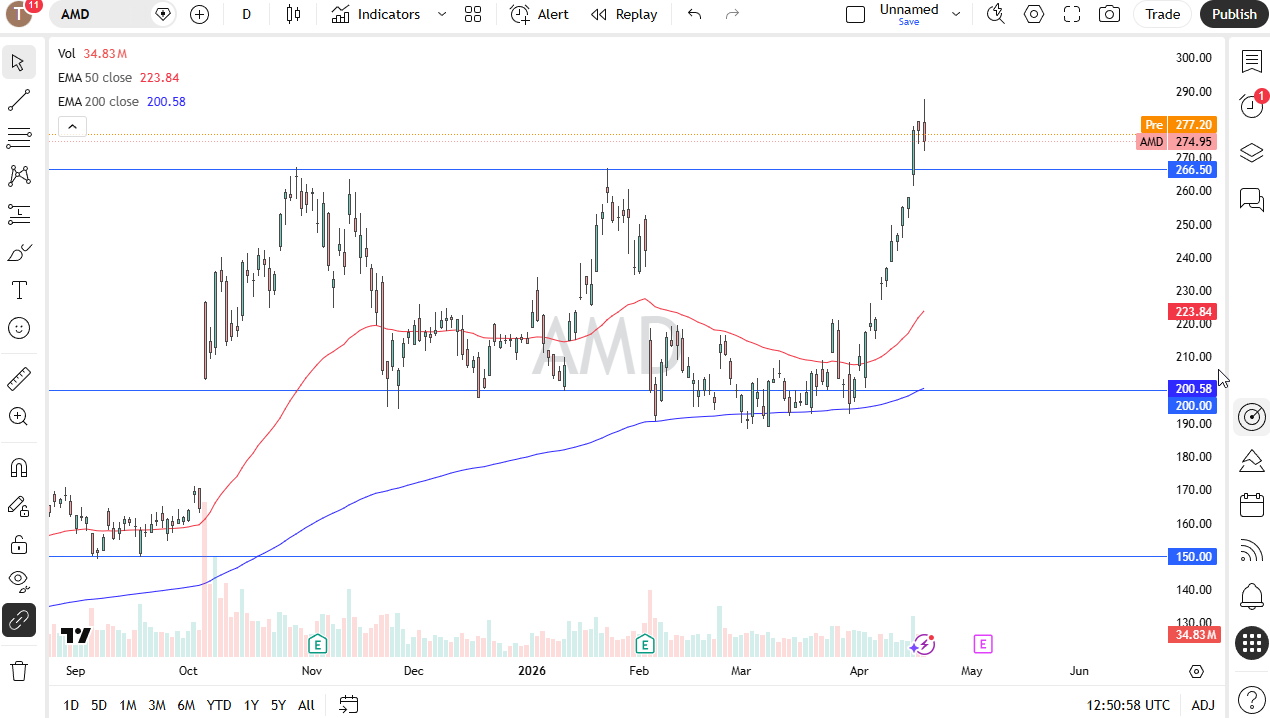
Task: Lock all drawing tools
Action: (18, 544)
